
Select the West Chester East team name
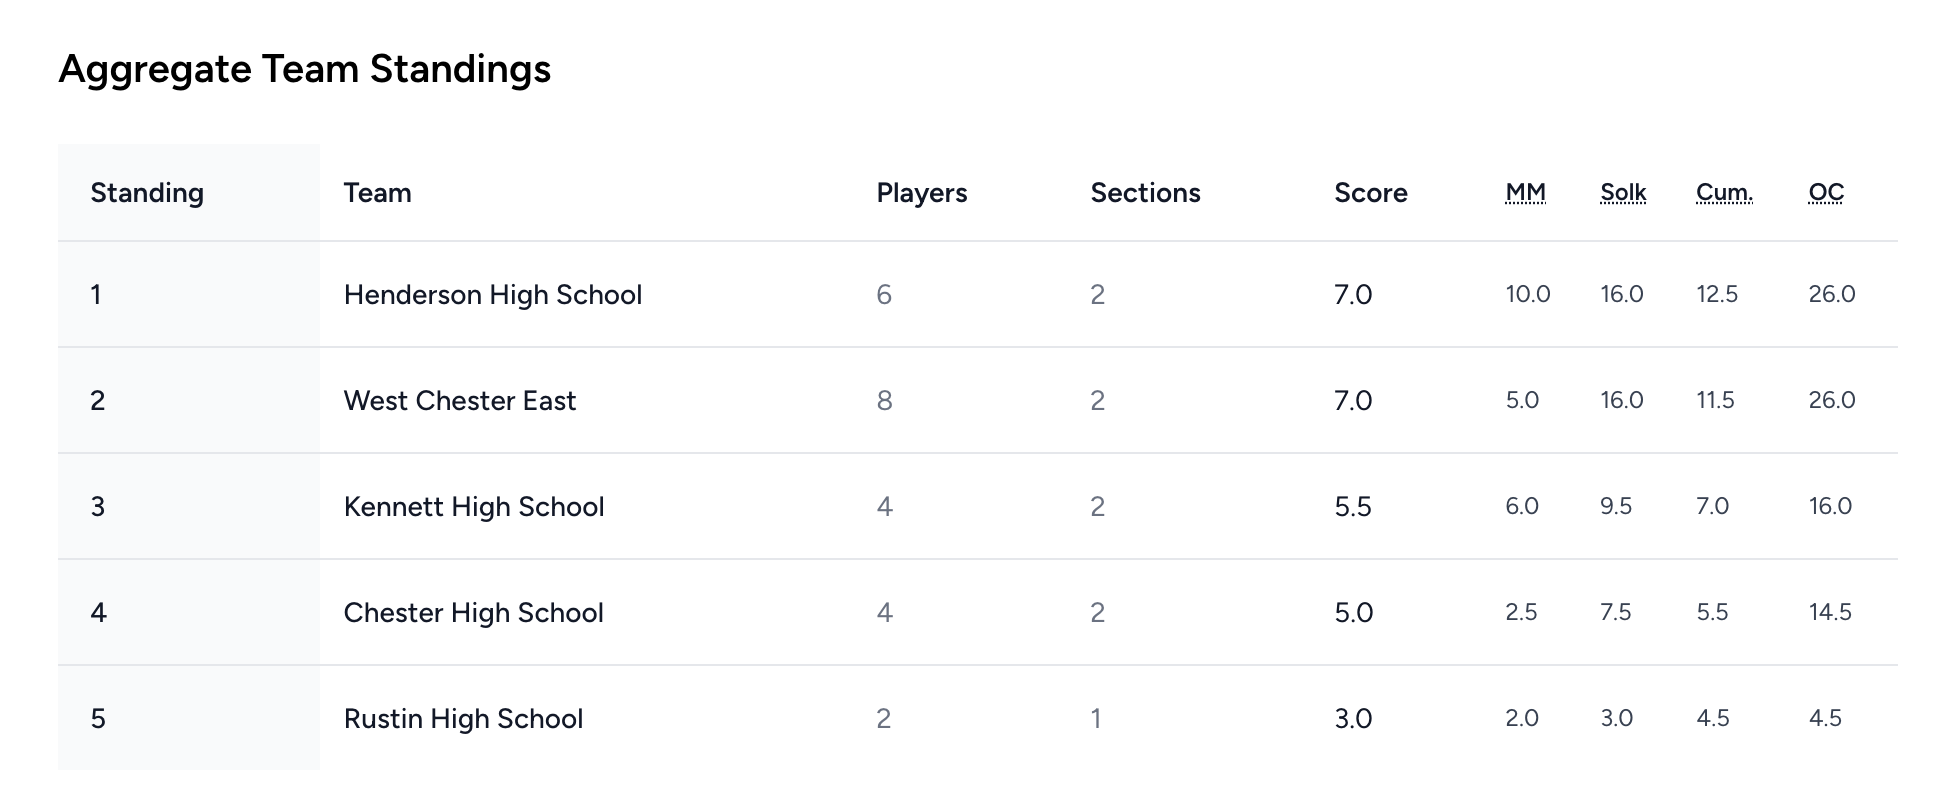(459, 401)
